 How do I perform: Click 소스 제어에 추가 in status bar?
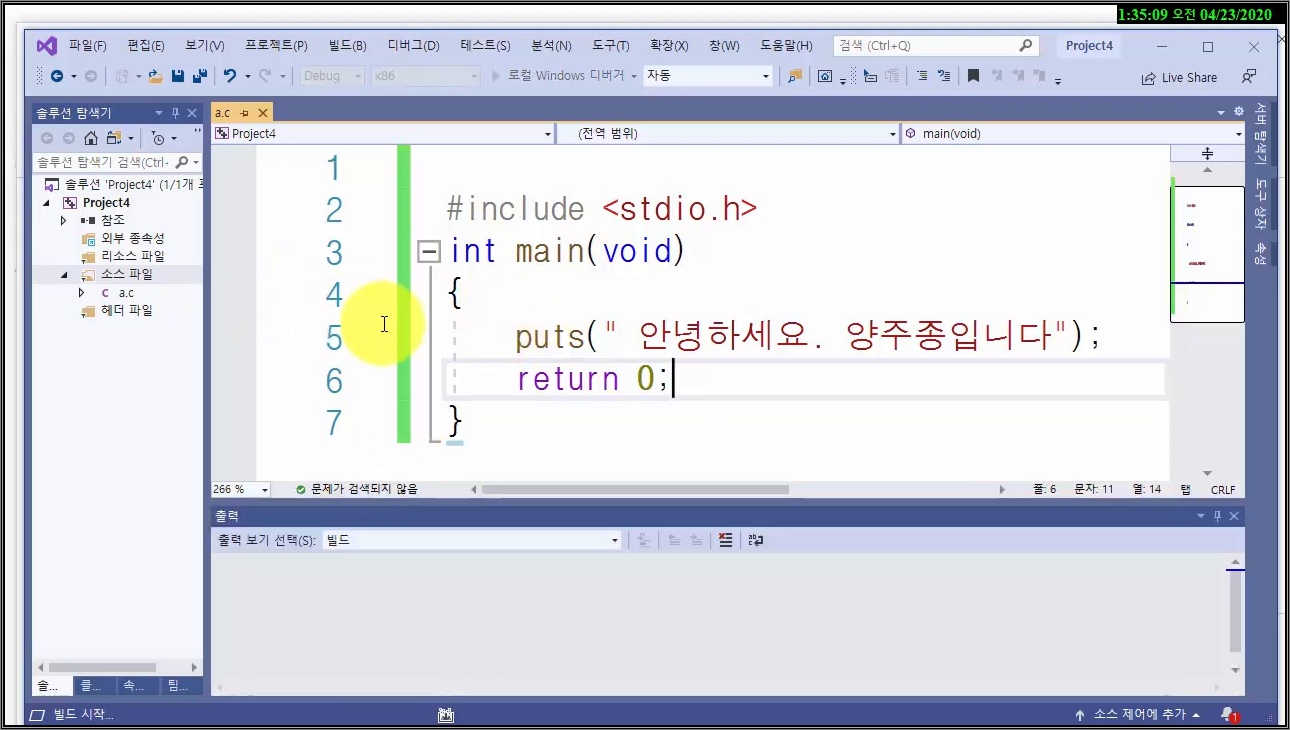click(x=1138, y=715)
